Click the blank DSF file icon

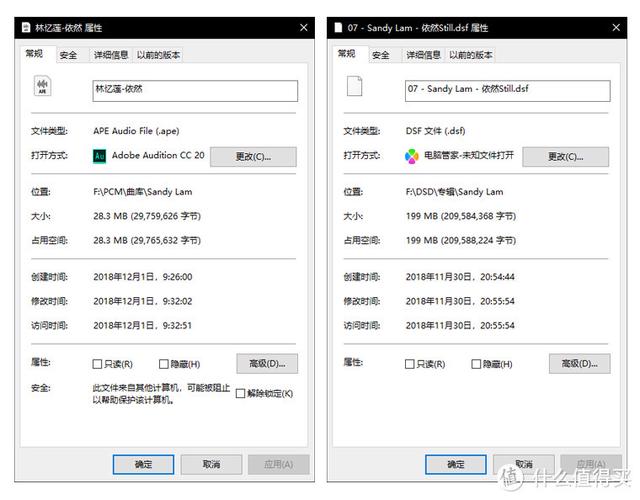(354, 86)
